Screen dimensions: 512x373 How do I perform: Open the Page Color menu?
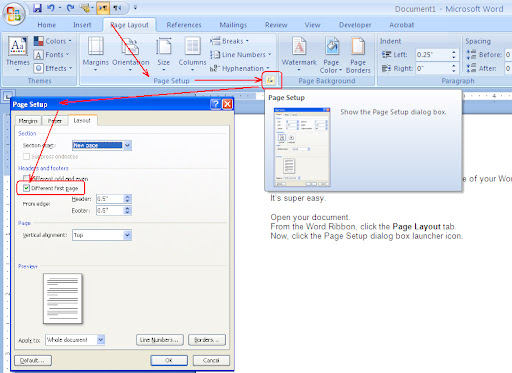(x=331, y=55)
